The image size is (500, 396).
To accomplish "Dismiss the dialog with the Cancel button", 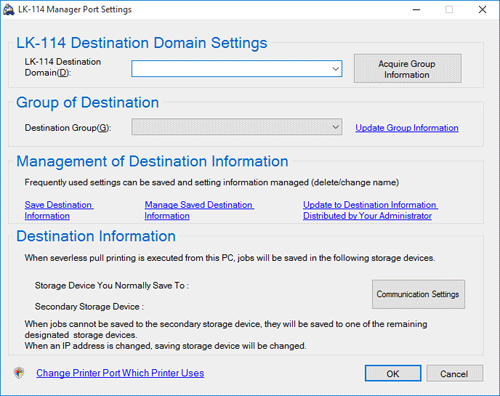I will pyautogui.click(x=454, y=373).
